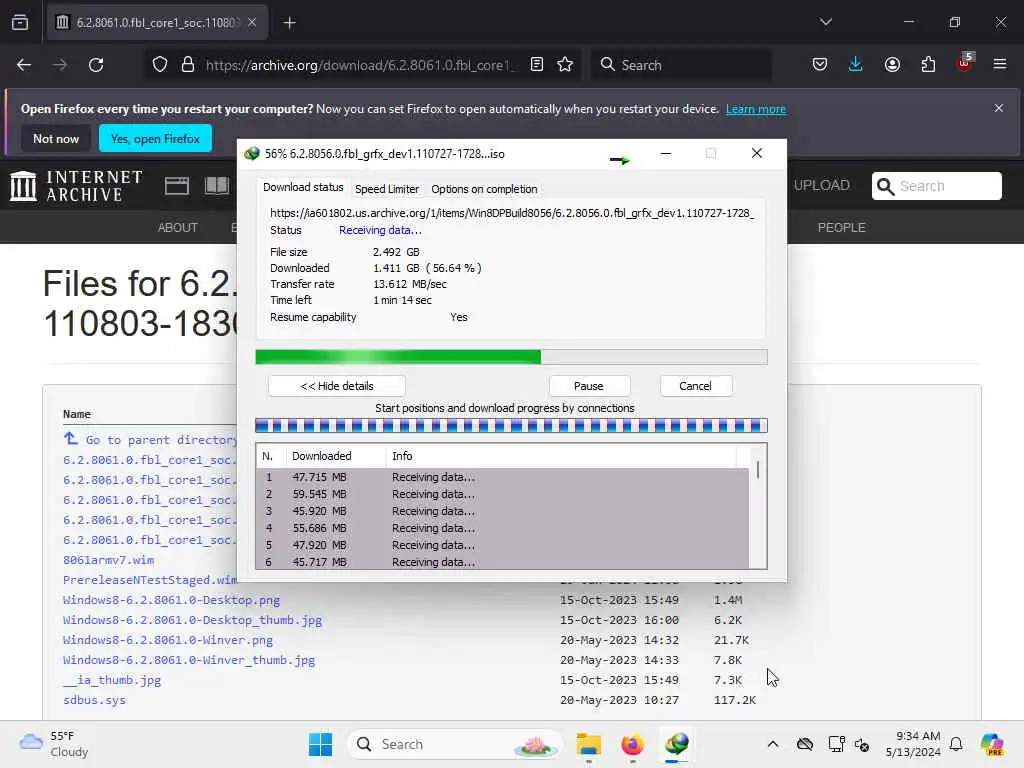Open the Firefox hamburger menu
This screenshot has width=1024, height=768.
tap(1000, 65)
